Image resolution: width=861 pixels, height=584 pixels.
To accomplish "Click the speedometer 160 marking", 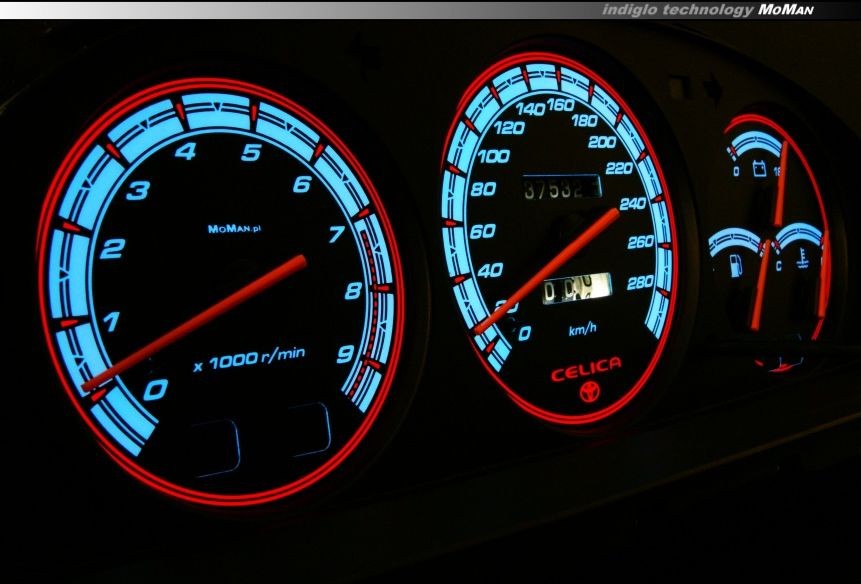I will pos(561,104).
